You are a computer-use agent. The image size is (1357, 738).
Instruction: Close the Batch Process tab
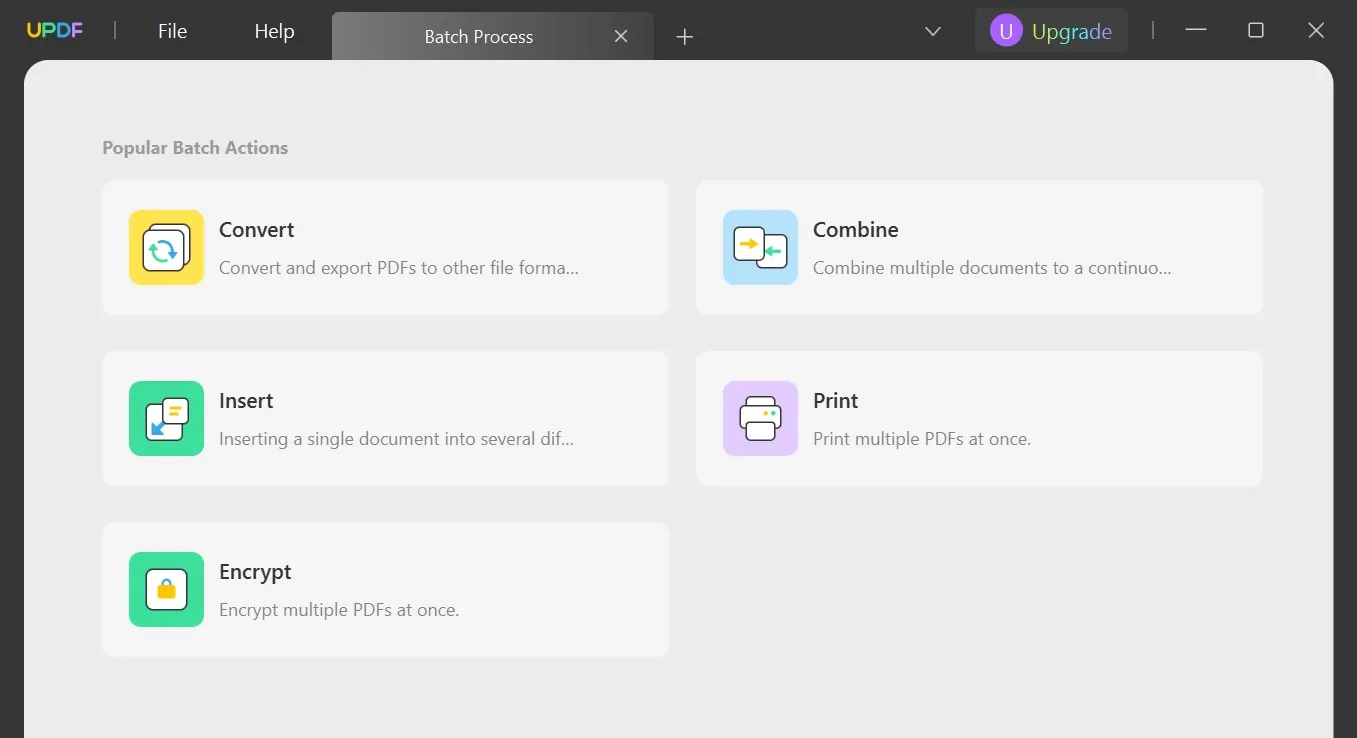[620, 35]
